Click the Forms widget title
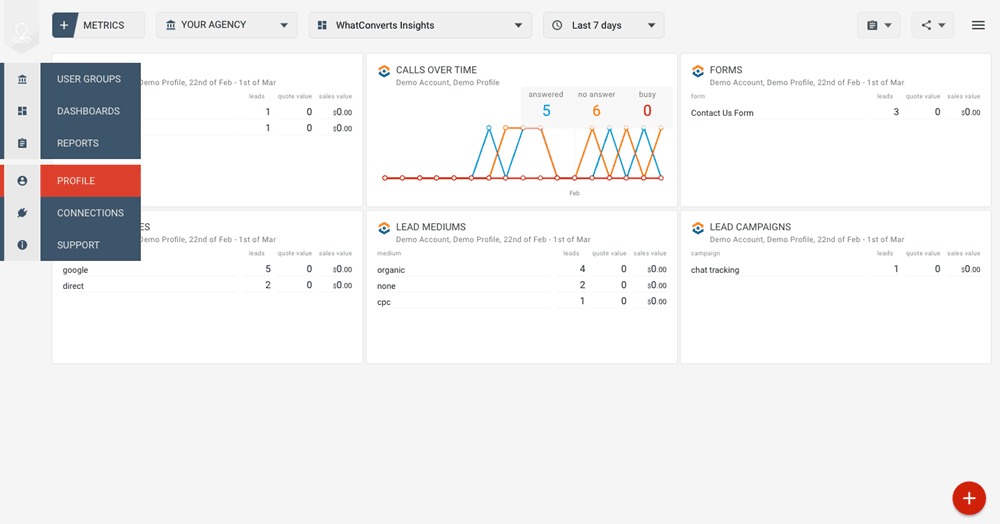Image resolution: width=1000 pixels, height=524 pixels. tap(726, 70)
